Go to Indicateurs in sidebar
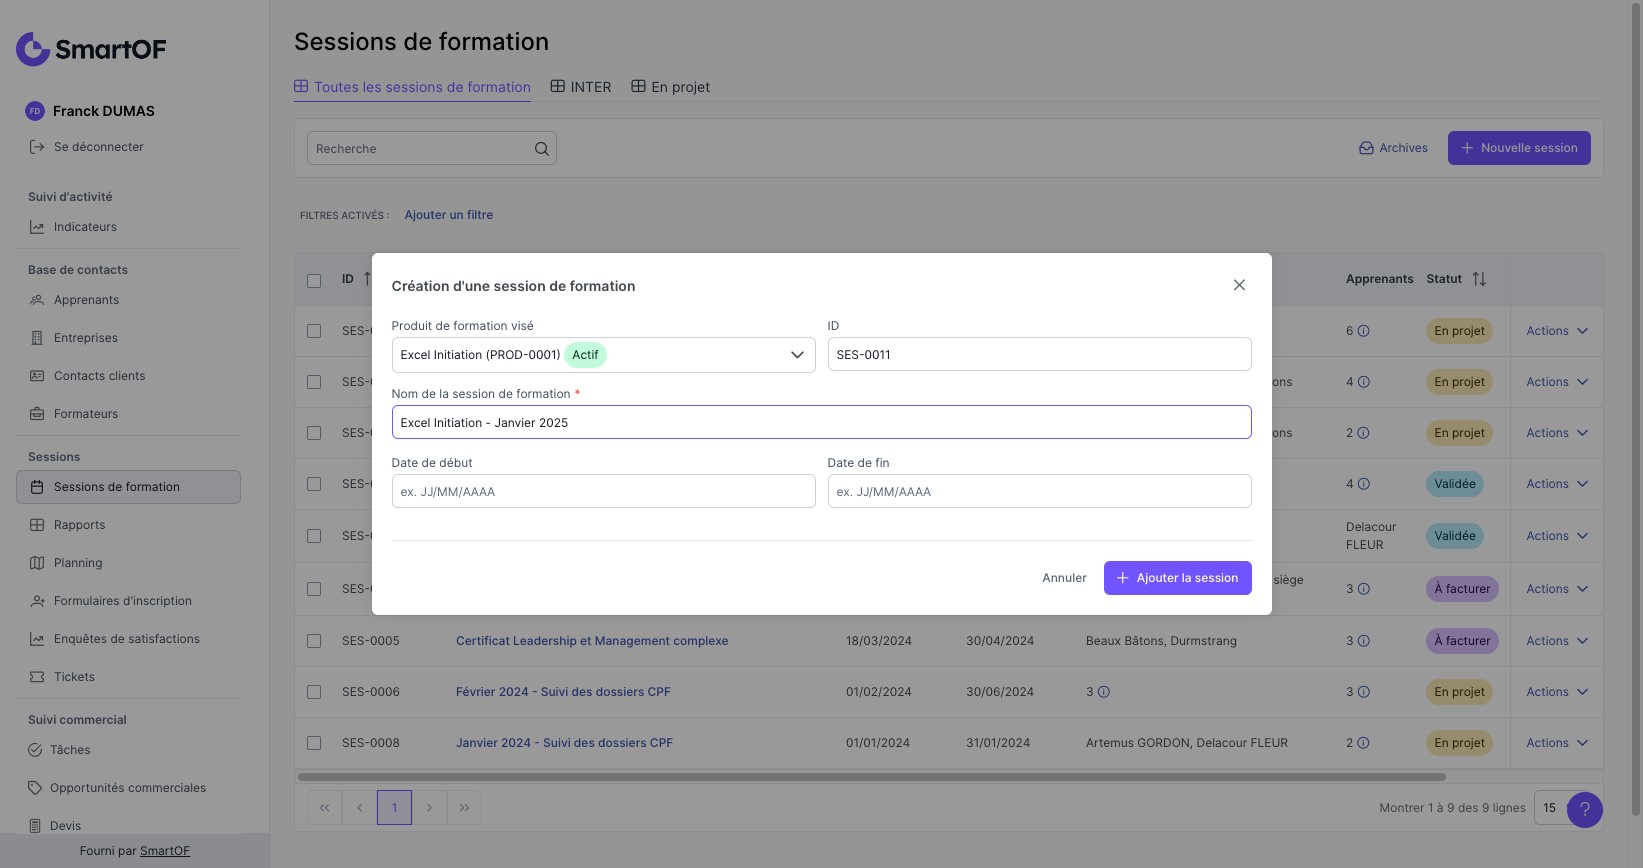Image resolution: width=1643 pixels, height=868 pixels. 85,227
